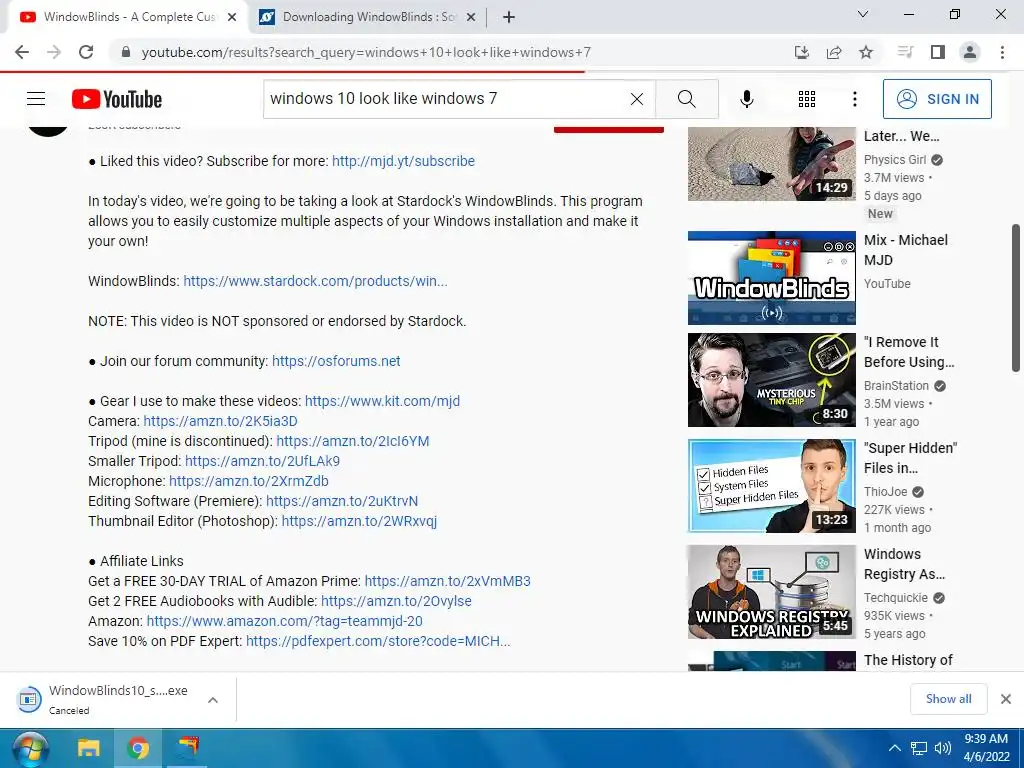Open the discontinued Tripod amazon link
Screen dimensions: 1024x768
(x=353, y=441)
